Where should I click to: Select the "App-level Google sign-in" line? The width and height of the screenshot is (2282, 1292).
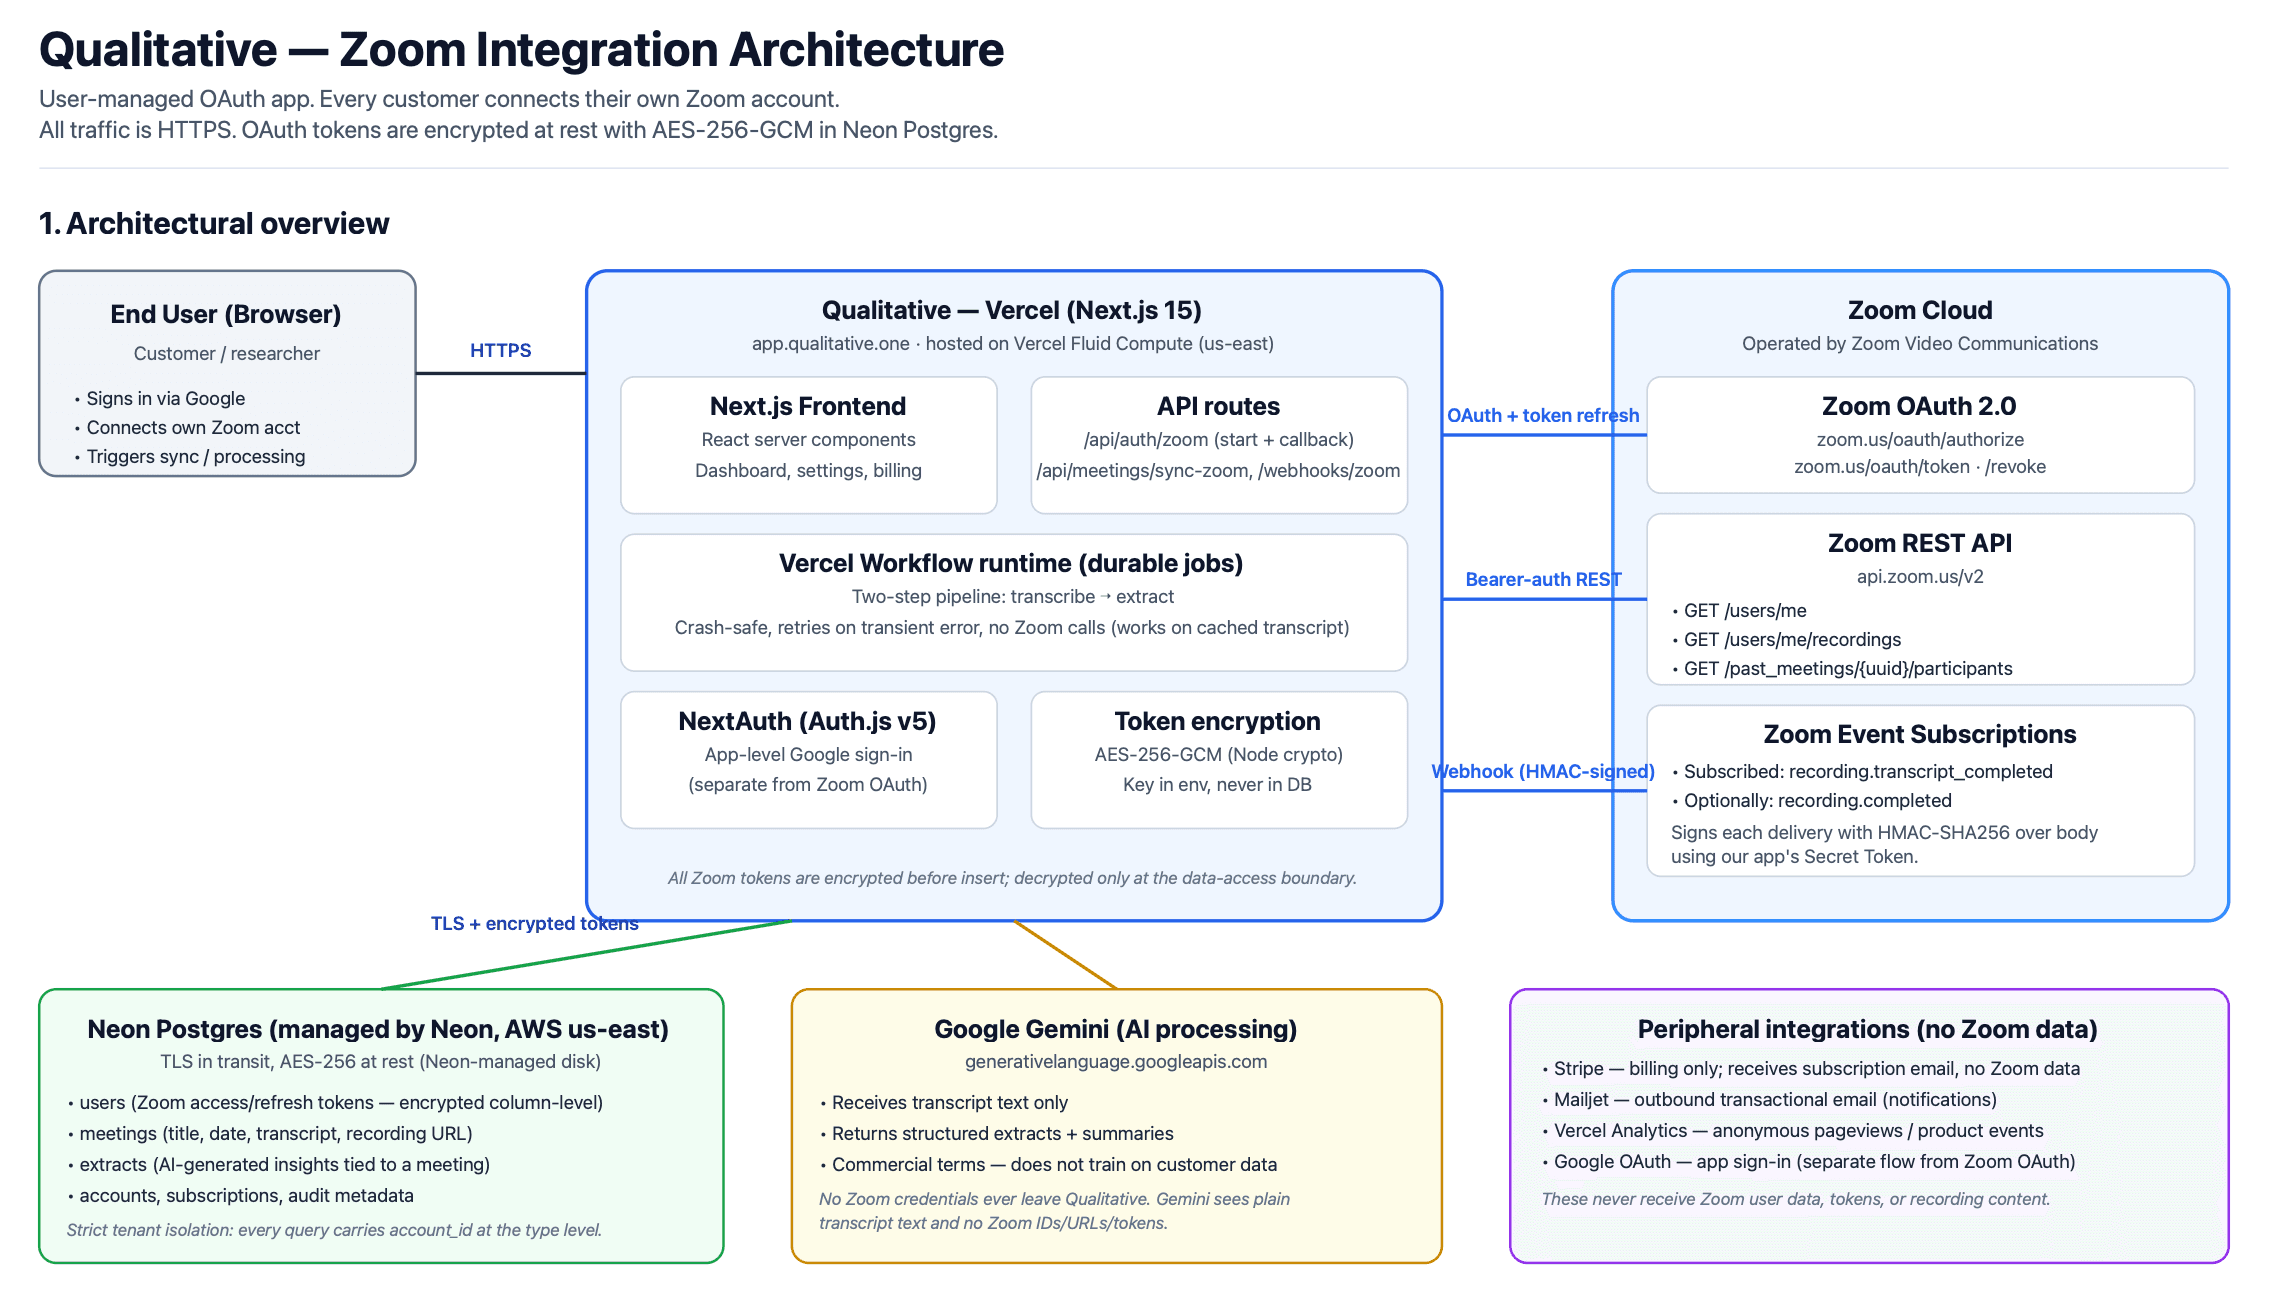click(x=808, y=754)
